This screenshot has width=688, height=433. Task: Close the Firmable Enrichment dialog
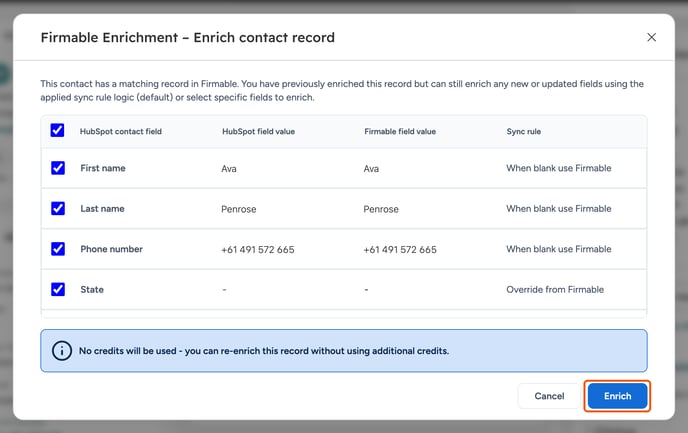[652, 37]
